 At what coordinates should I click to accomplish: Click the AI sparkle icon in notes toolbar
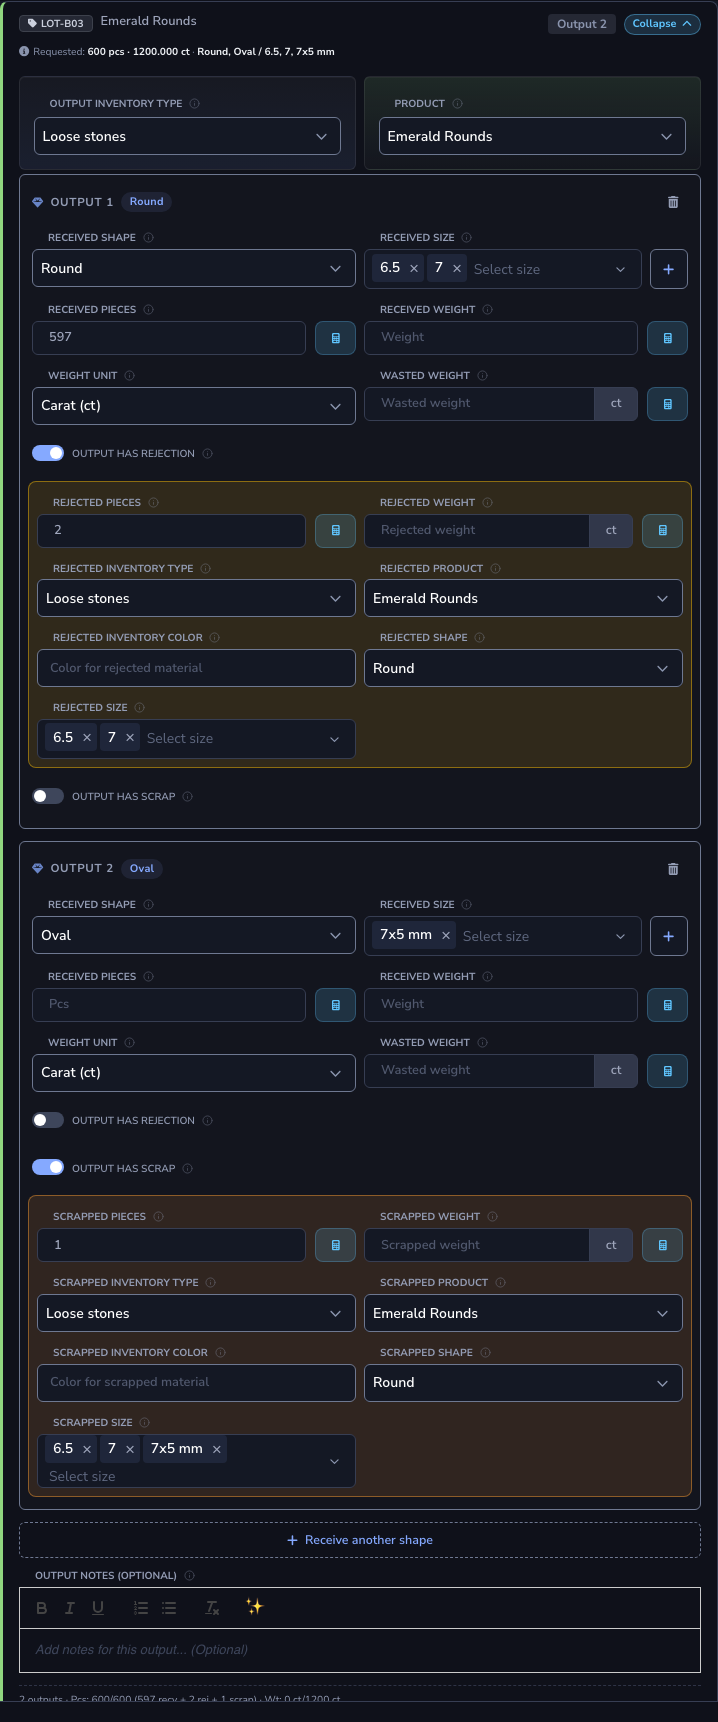point(255,1607)
